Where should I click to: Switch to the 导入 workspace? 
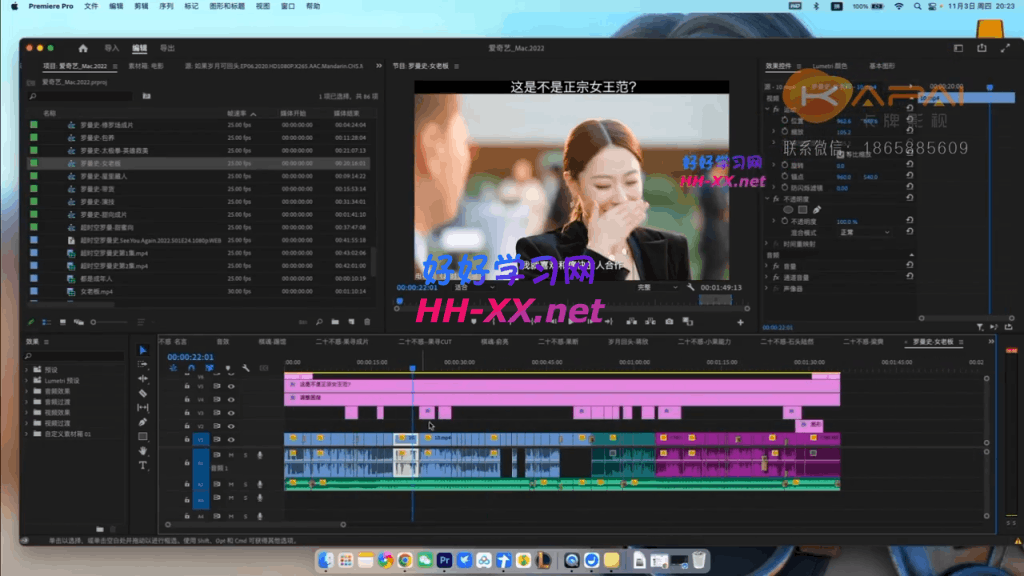click(112, 48)
